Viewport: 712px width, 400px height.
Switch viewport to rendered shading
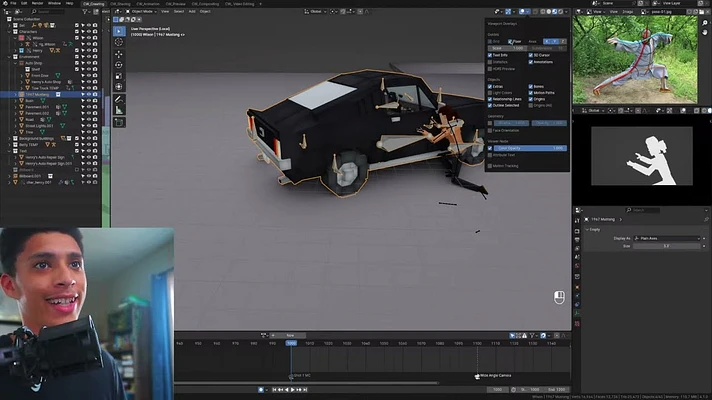coord(560,11)
